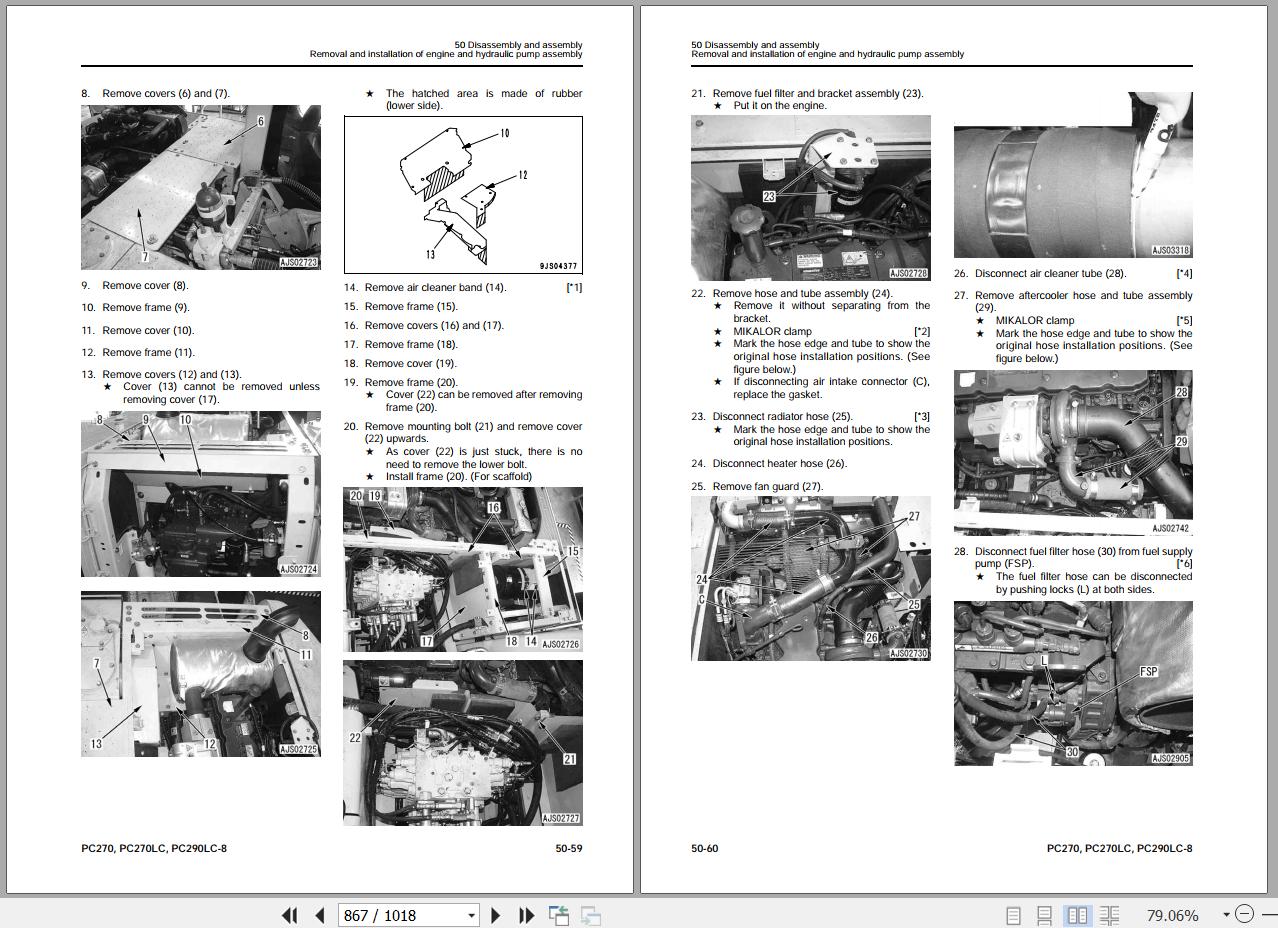Open the zoom percentage dropdown arrow
This screenshot has height=928, width=1278.
[1226, 914]
